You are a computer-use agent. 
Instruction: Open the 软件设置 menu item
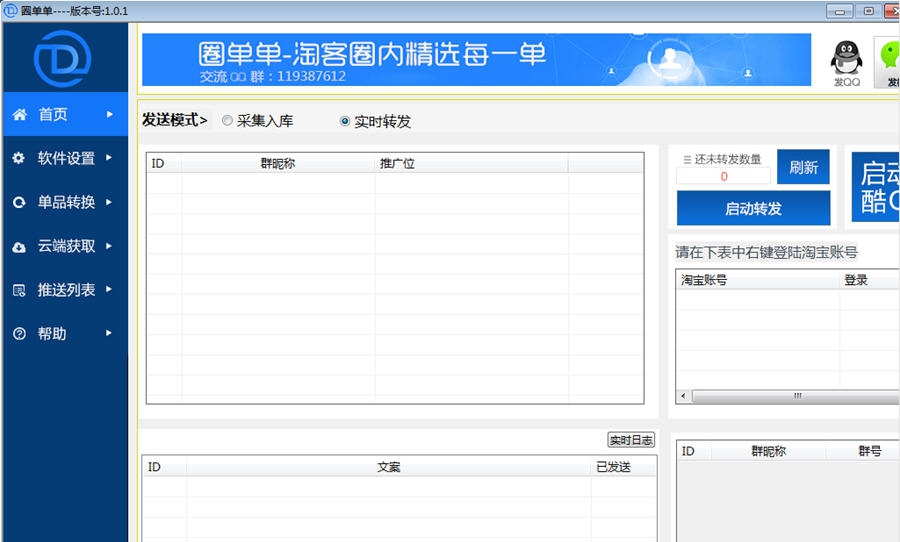click(x=65, y=158)
